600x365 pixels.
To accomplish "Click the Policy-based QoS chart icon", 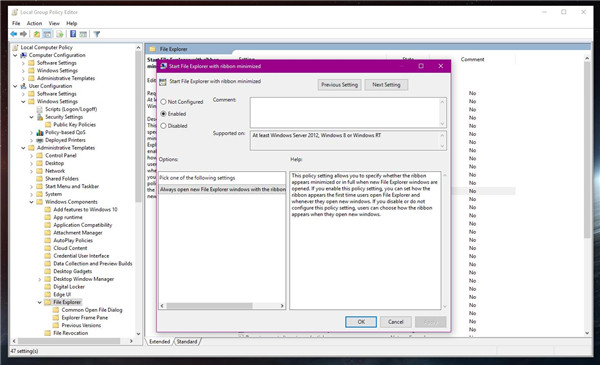I will tap(40, 132).
